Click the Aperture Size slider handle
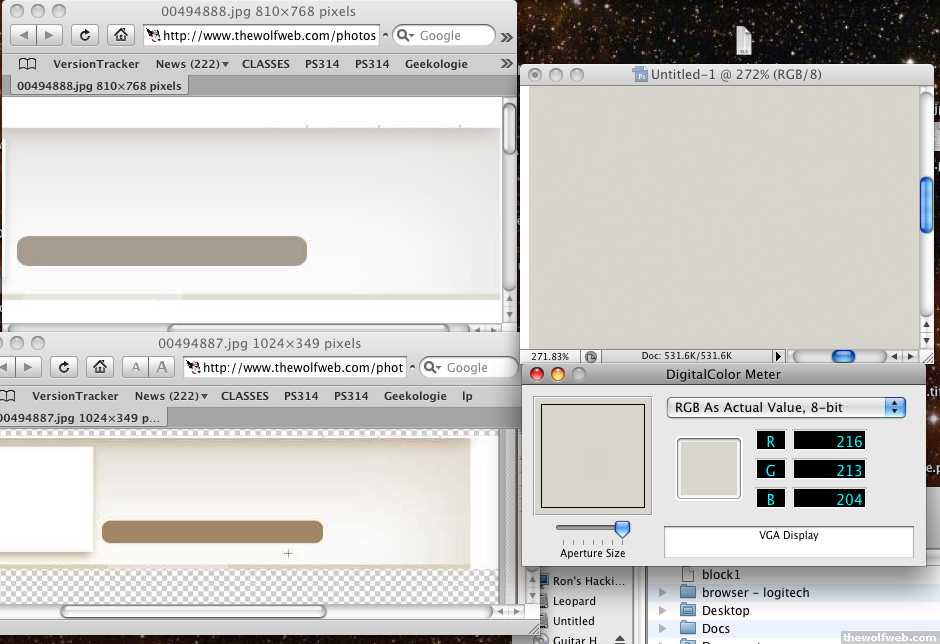940x644 pixels. pyautogui.click(x=622, y=528)
